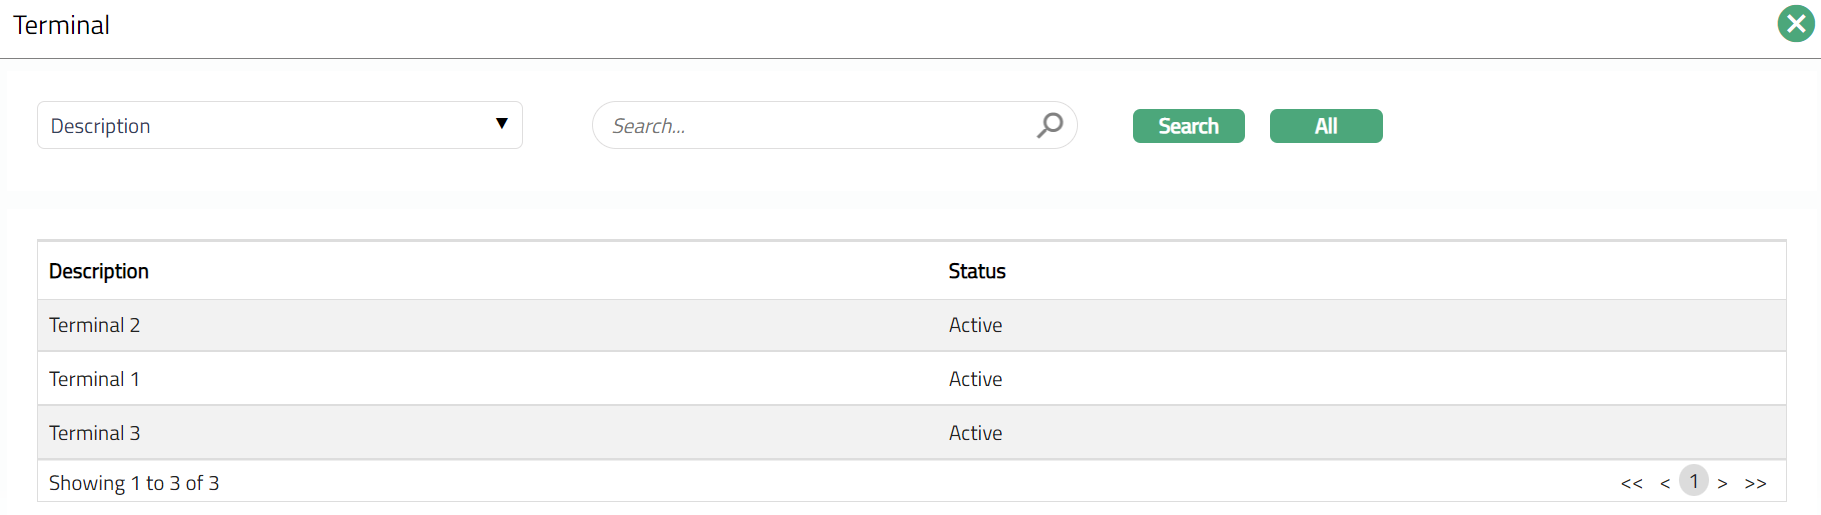Image resolution: width=1821 pixels, height=515 pixels.
Task: Click Active status of Terminal 2
Action: 975,325
